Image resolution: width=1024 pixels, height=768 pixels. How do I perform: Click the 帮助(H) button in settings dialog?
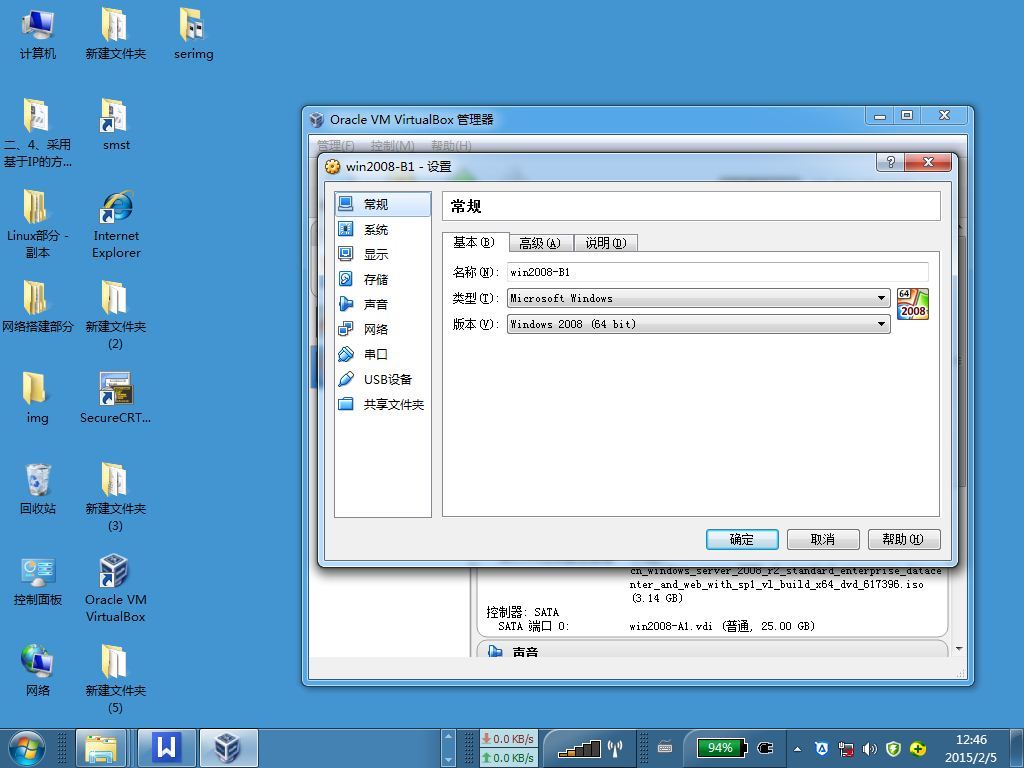coord(904,539)
